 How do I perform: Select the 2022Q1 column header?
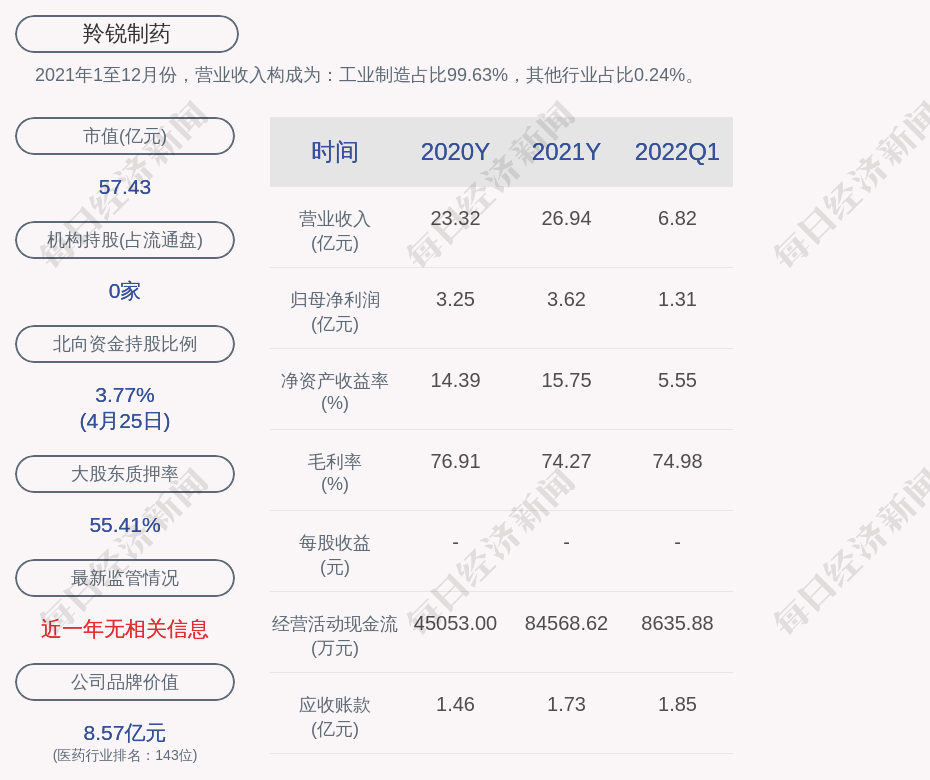tap(677, 152)
